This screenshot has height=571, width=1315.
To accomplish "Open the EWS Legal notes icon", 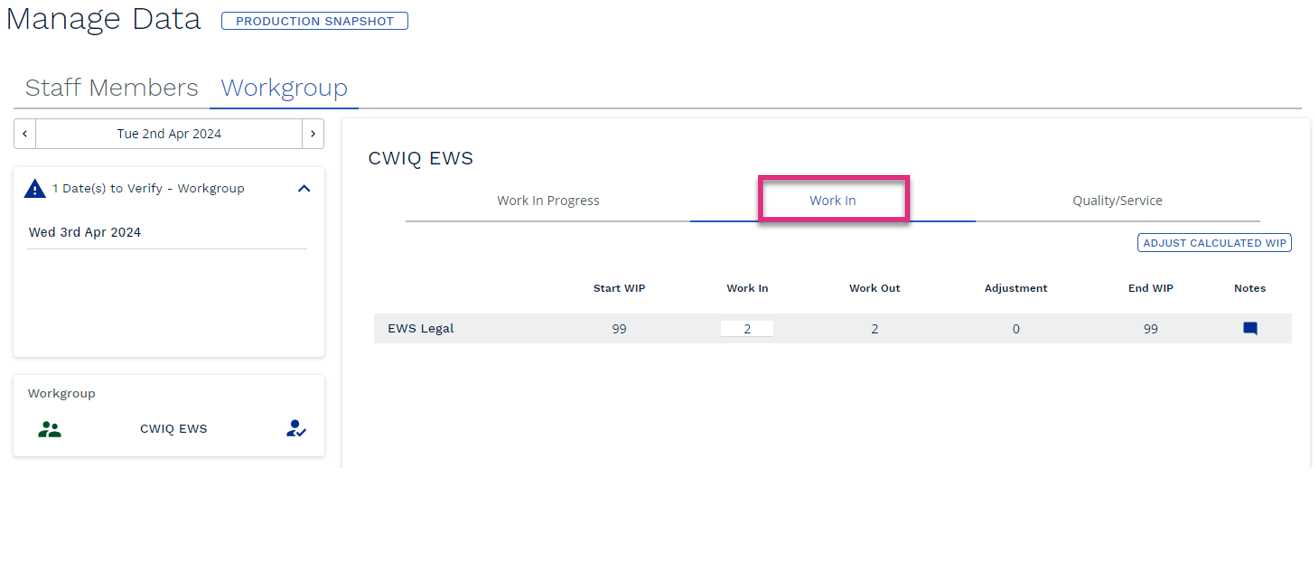I will click(1249, 328).
